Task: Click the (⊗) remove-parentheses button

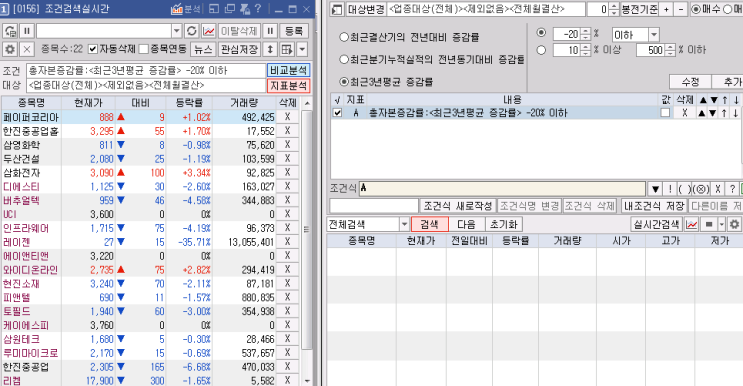Action: point(701,189)
